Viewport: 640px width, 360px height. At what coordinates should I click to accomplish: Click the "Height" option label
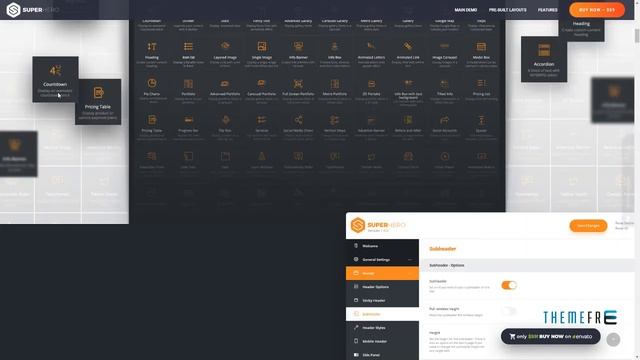[435, 333]
